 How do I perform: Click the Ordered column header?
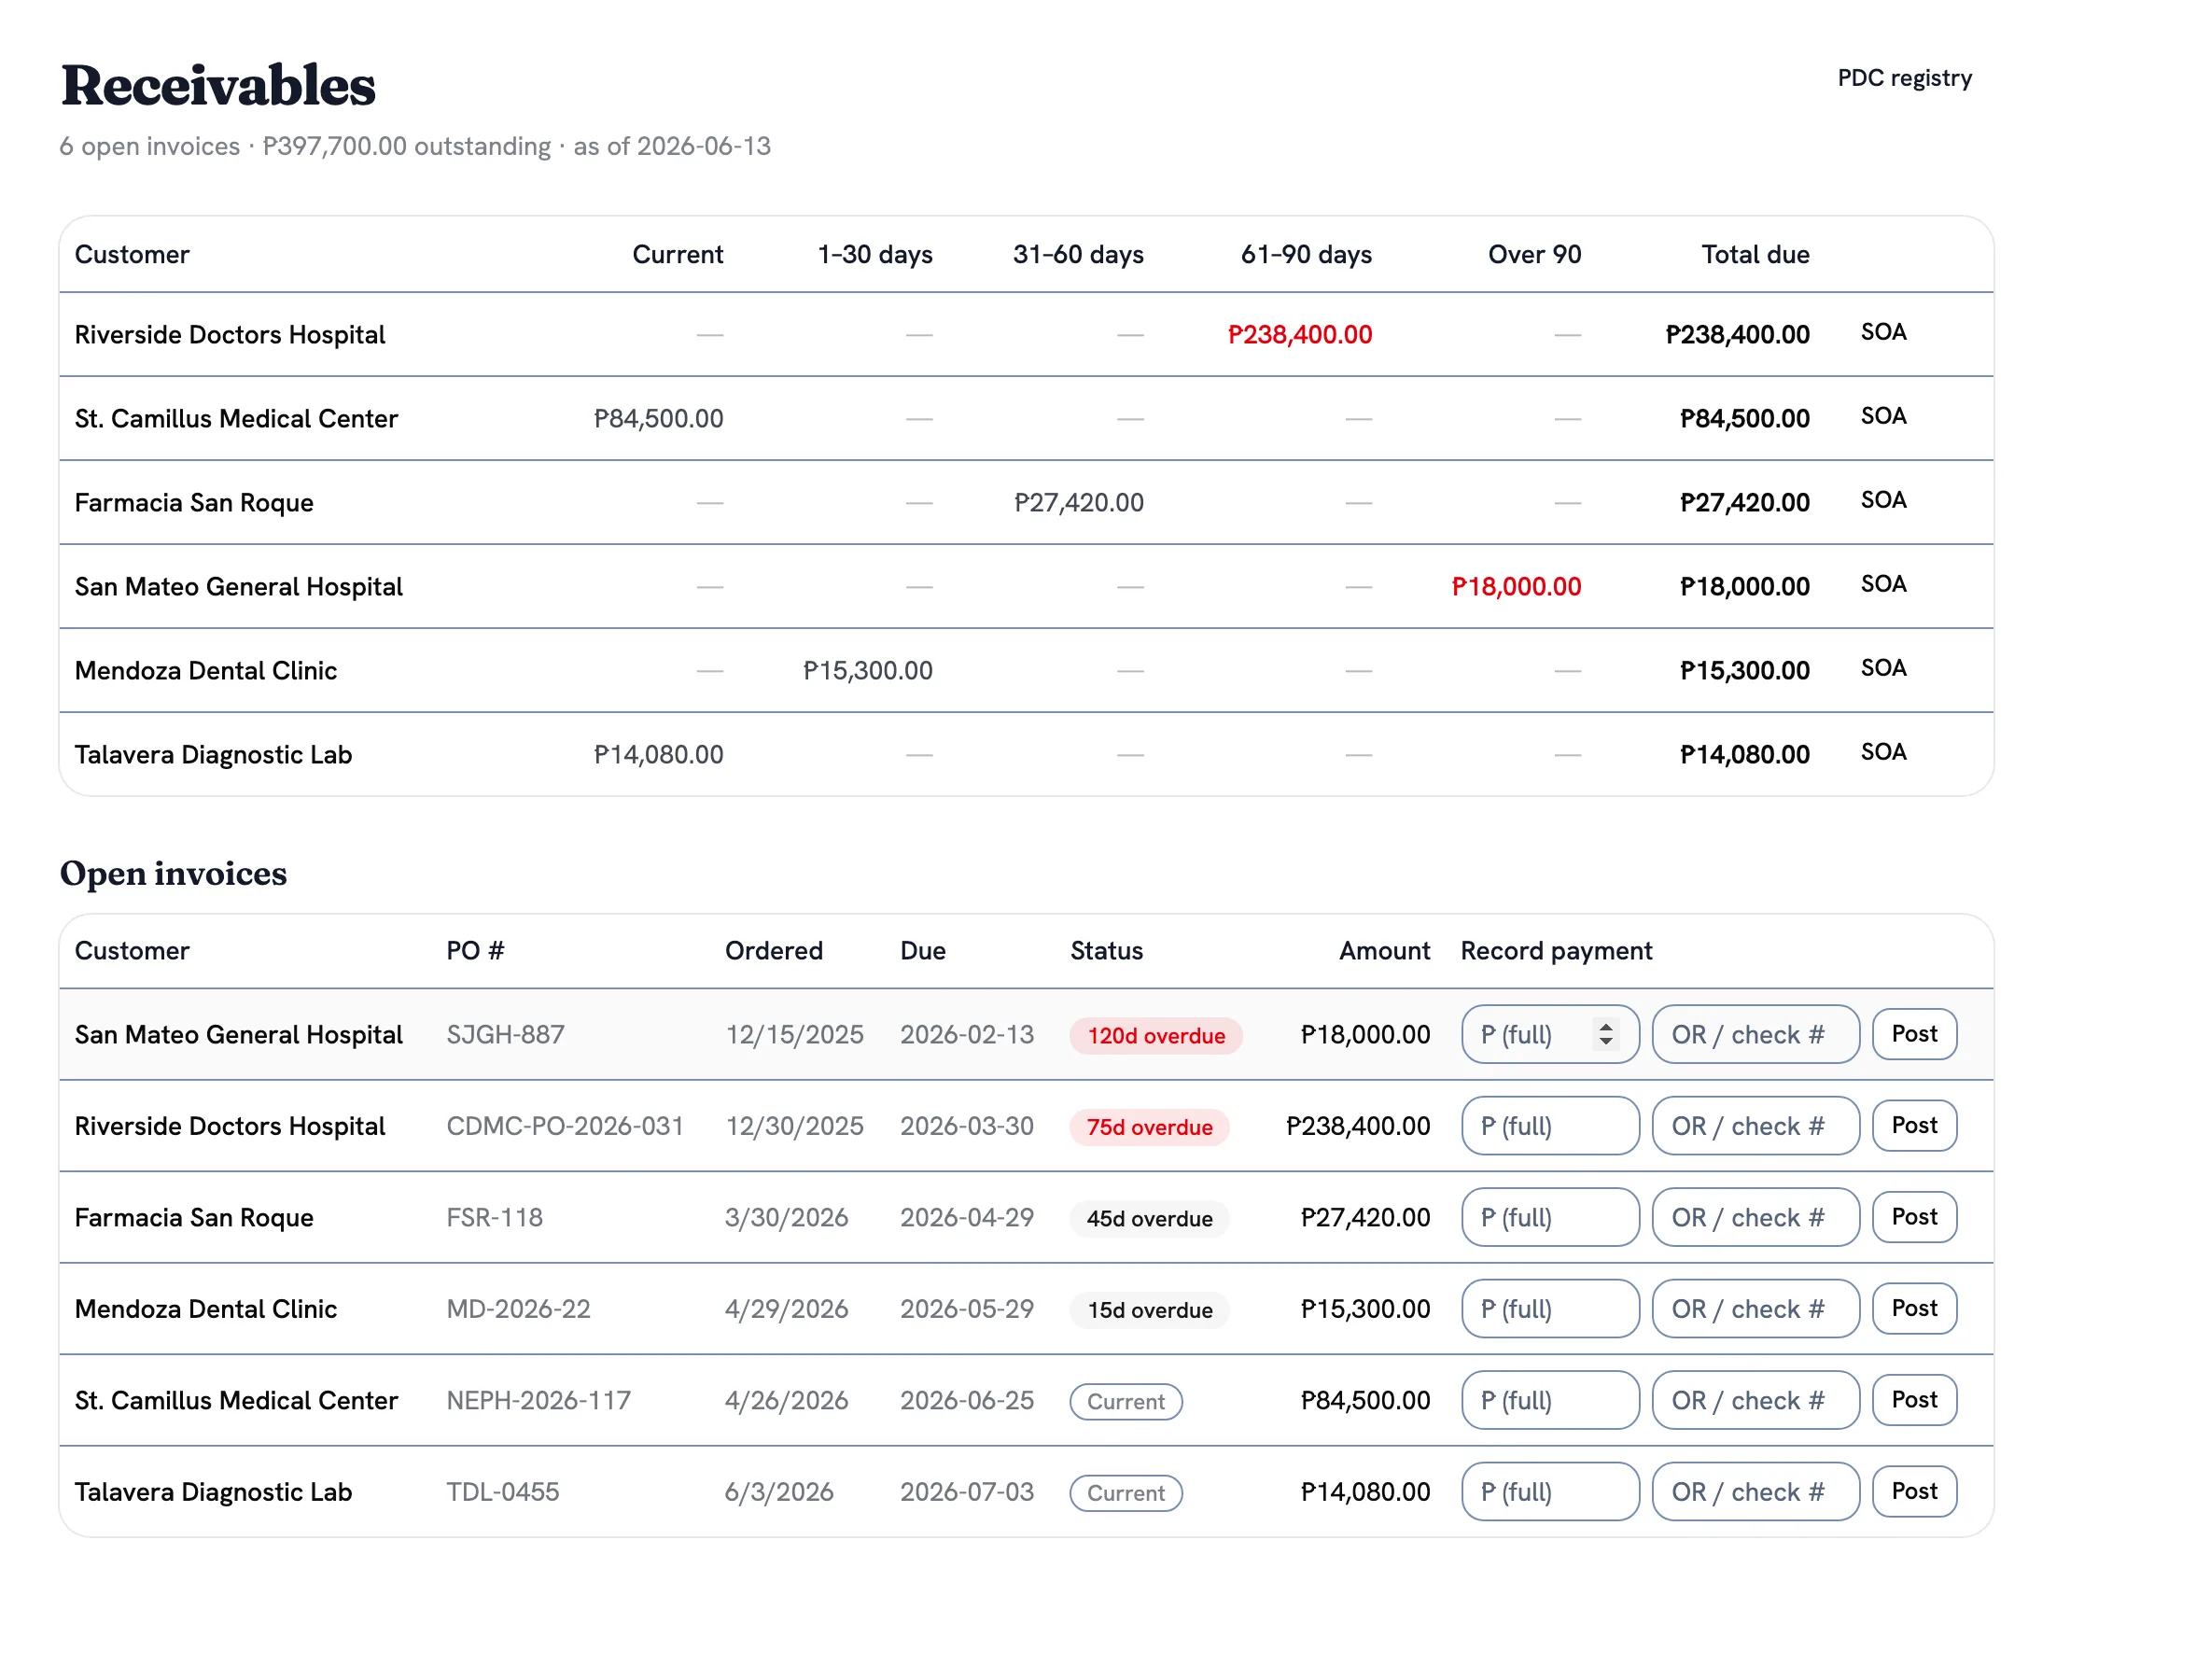[x=773, y=950]
